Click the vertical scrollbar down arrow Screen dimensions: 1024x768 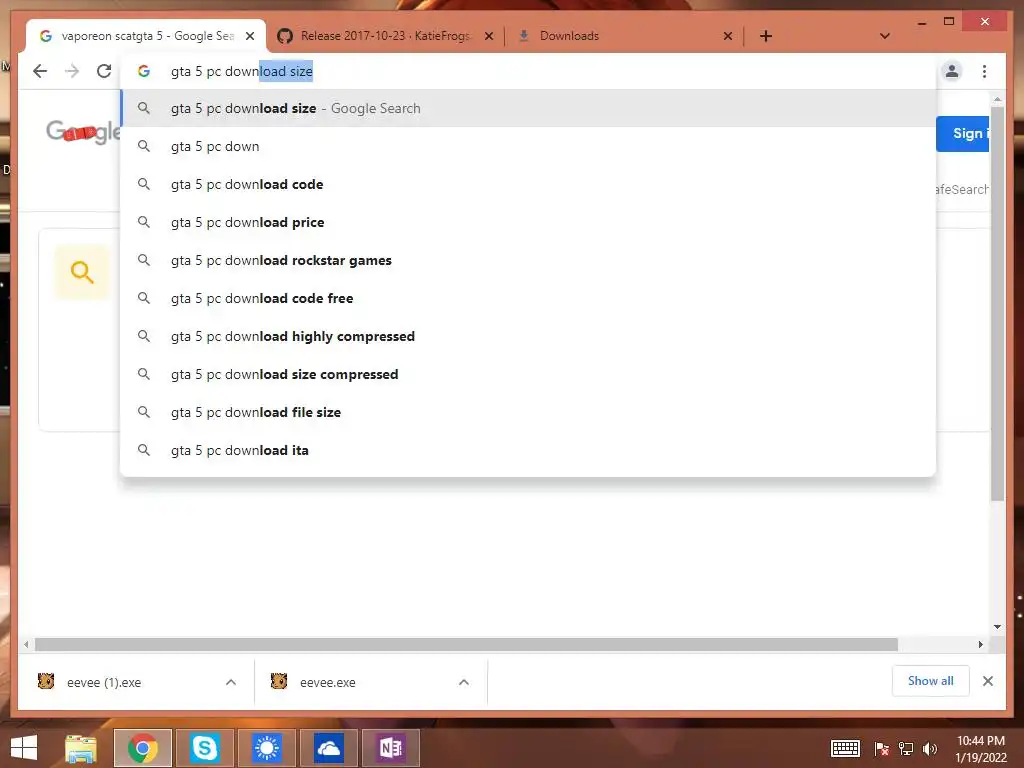(997, 627)
